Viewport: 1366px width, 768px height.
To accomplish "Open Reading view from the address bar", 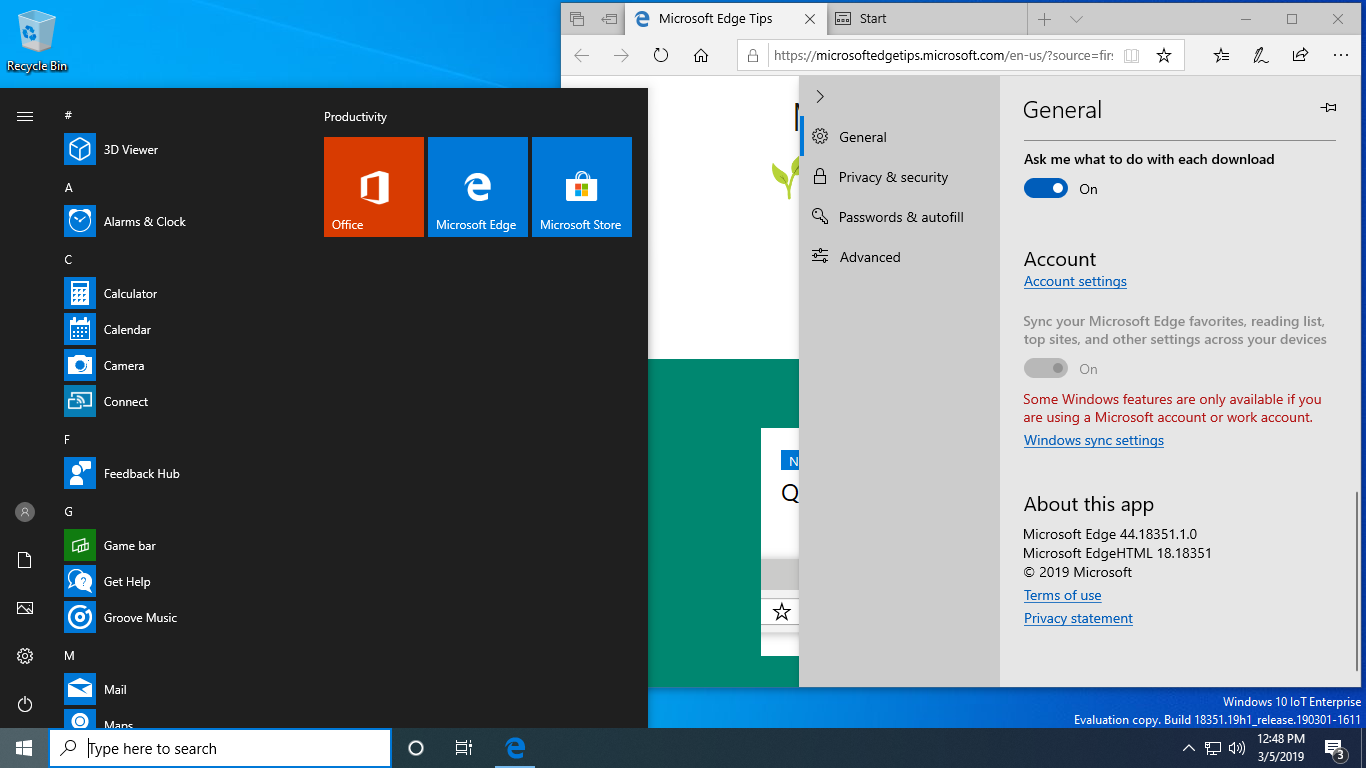I will [1131, 56].
